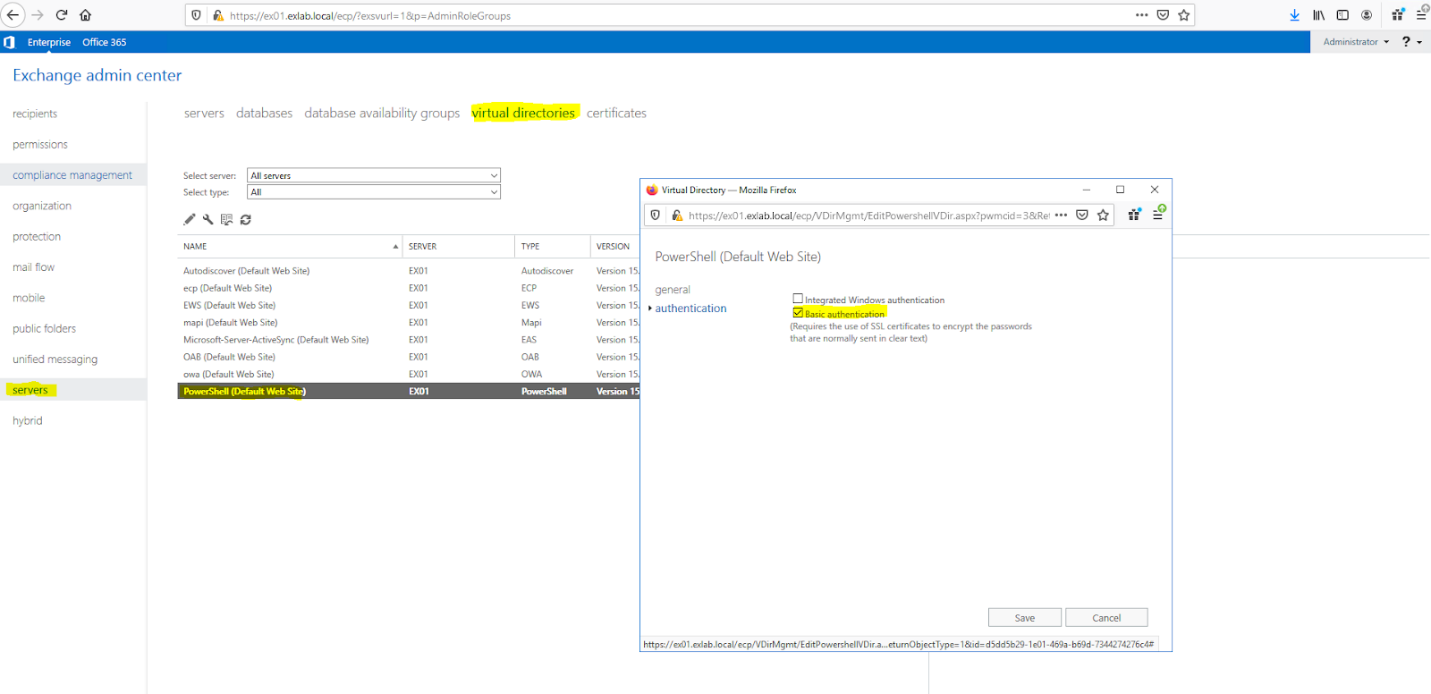Viewport: 1431px width, 694px height.
Task: Select the Edit pencil icon for PowerShell directory
Action: 189,219
